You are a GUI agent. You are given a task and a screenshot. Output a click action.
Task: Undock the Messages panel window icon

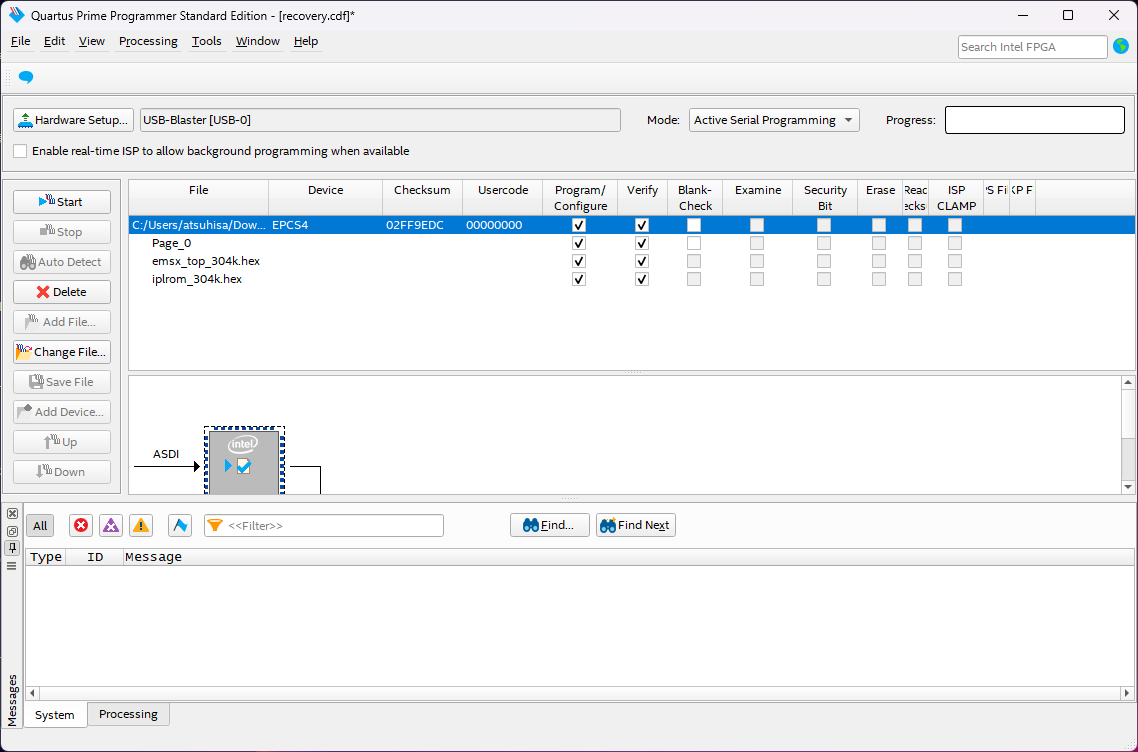[12, 531]
